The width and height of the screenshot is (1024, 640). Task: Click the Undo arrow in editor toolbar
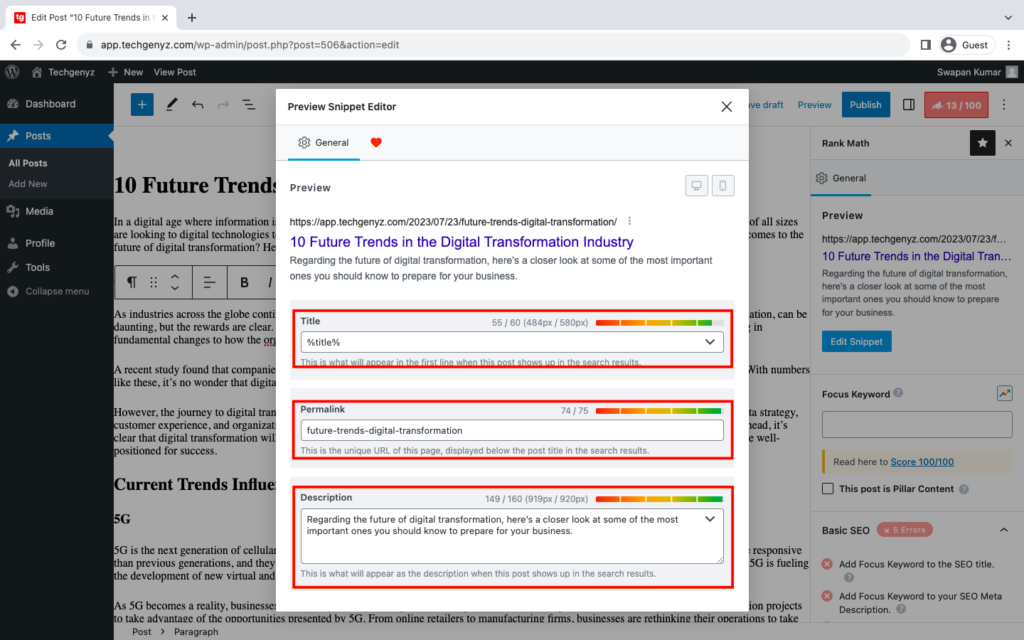coord(197,104)
